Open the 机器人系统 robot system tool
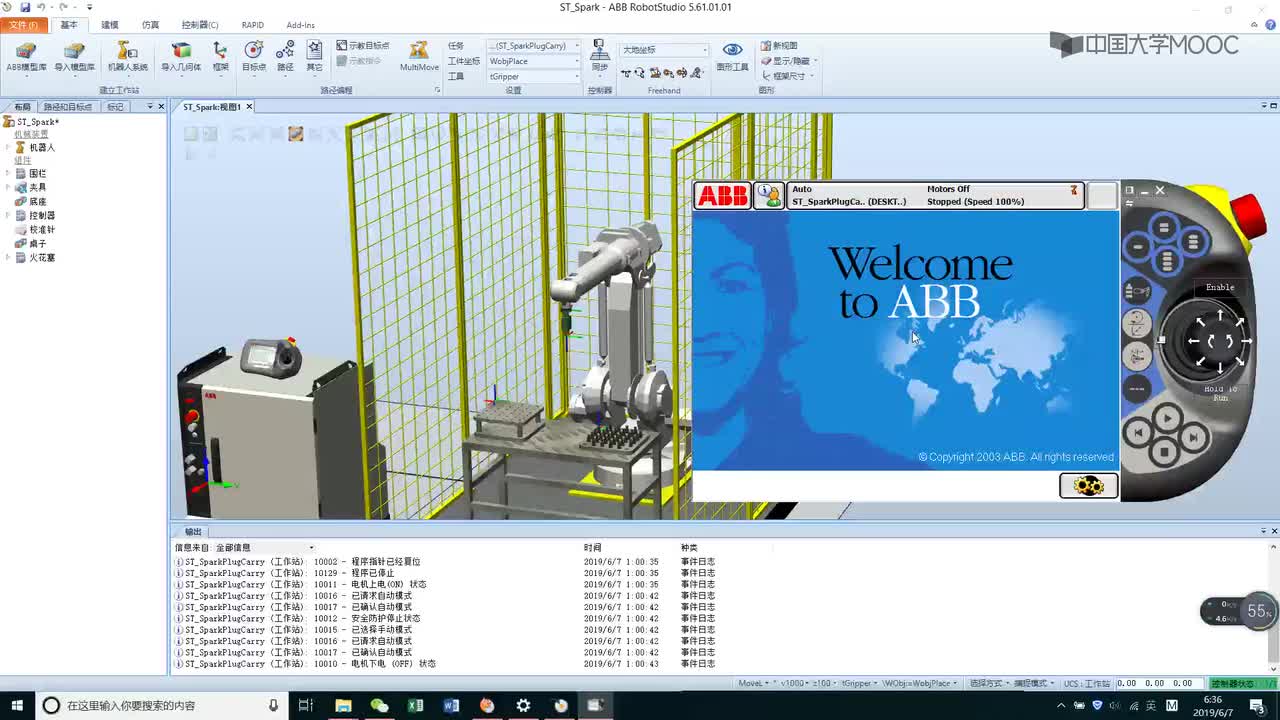Viewport: 1280px width, 720px height. (x=127, y=57)
